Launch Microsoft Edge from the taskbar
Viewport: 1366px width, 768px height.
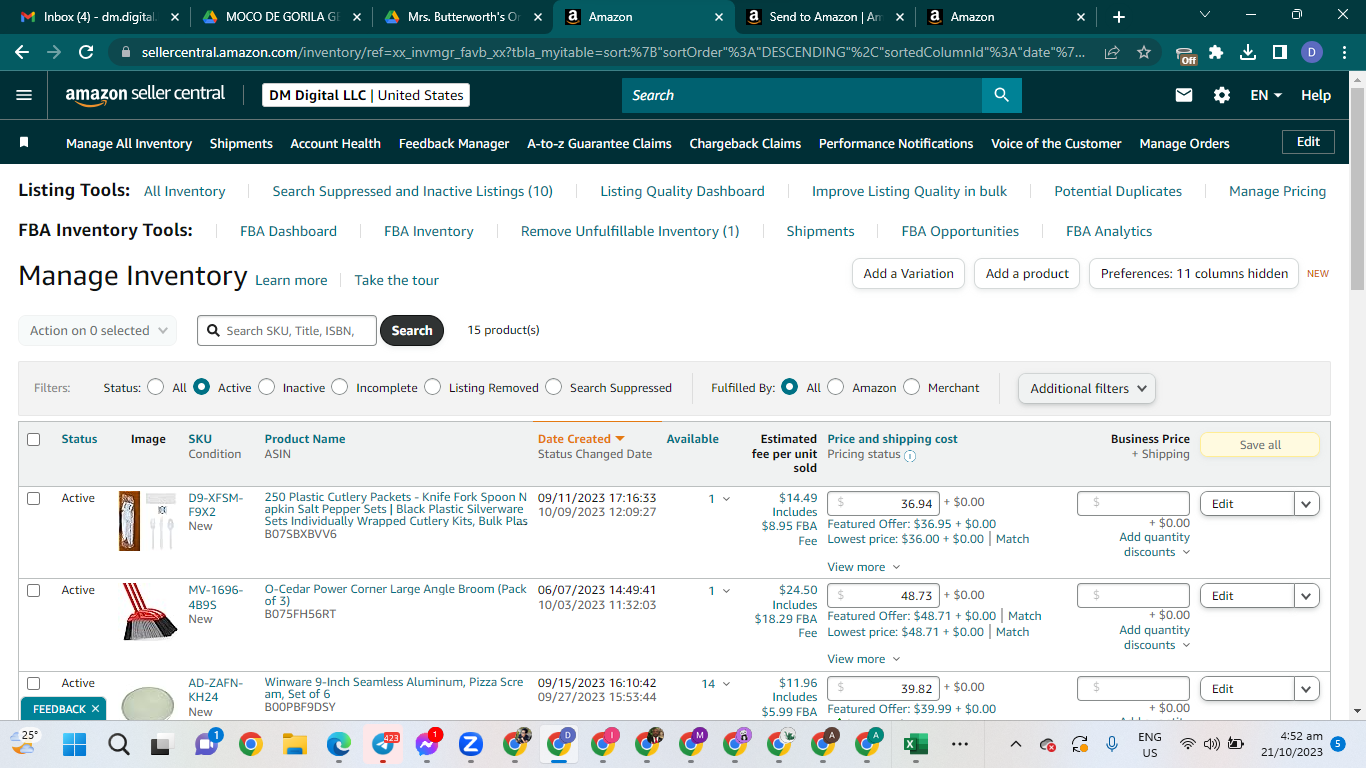tap(339, 744)
